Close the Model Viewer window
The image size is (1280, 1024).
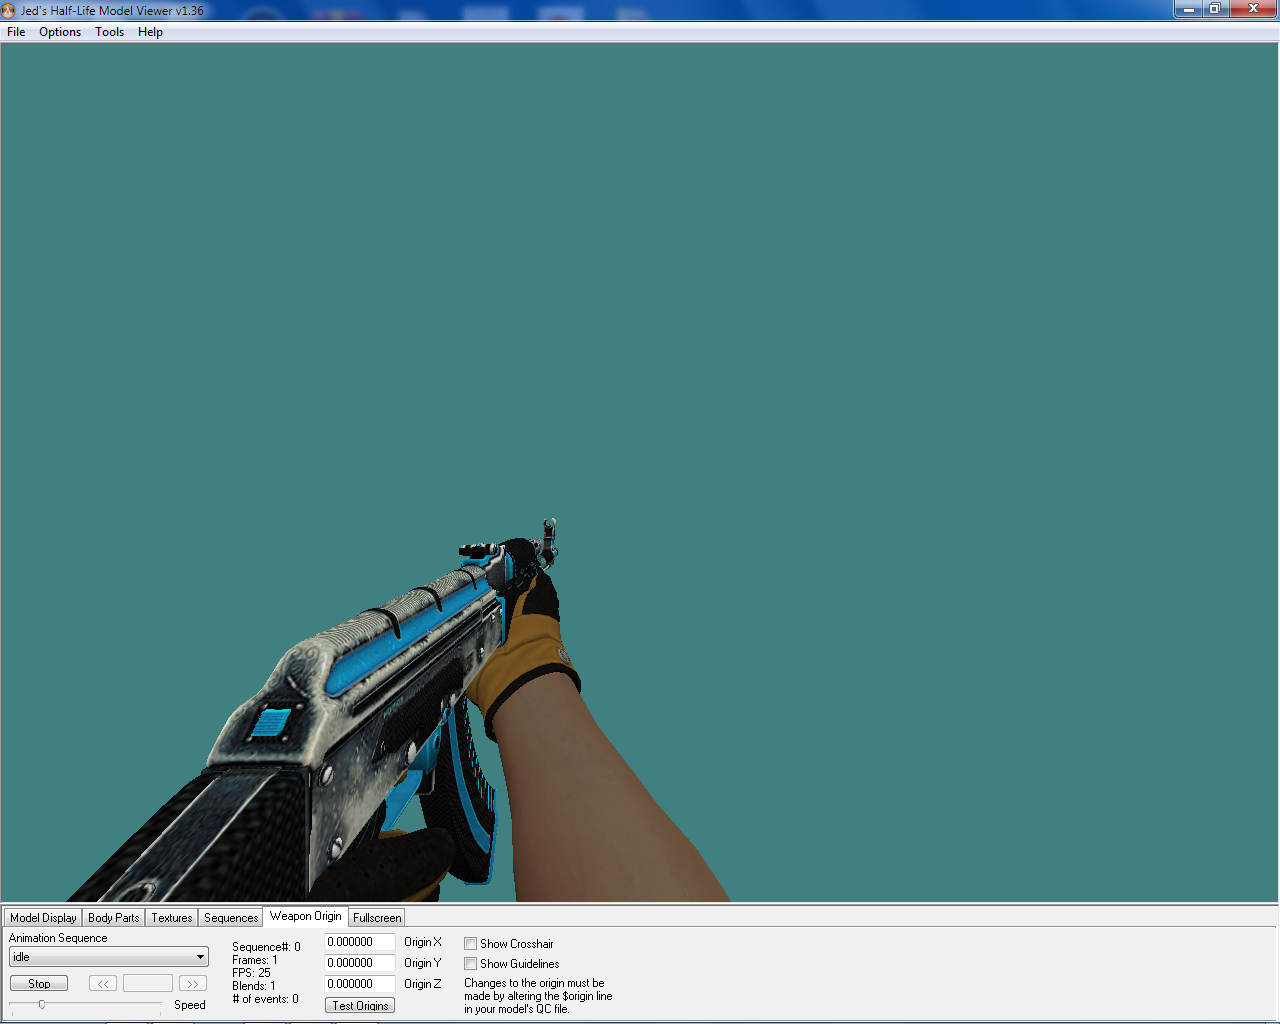click(x=1253, y=9)
